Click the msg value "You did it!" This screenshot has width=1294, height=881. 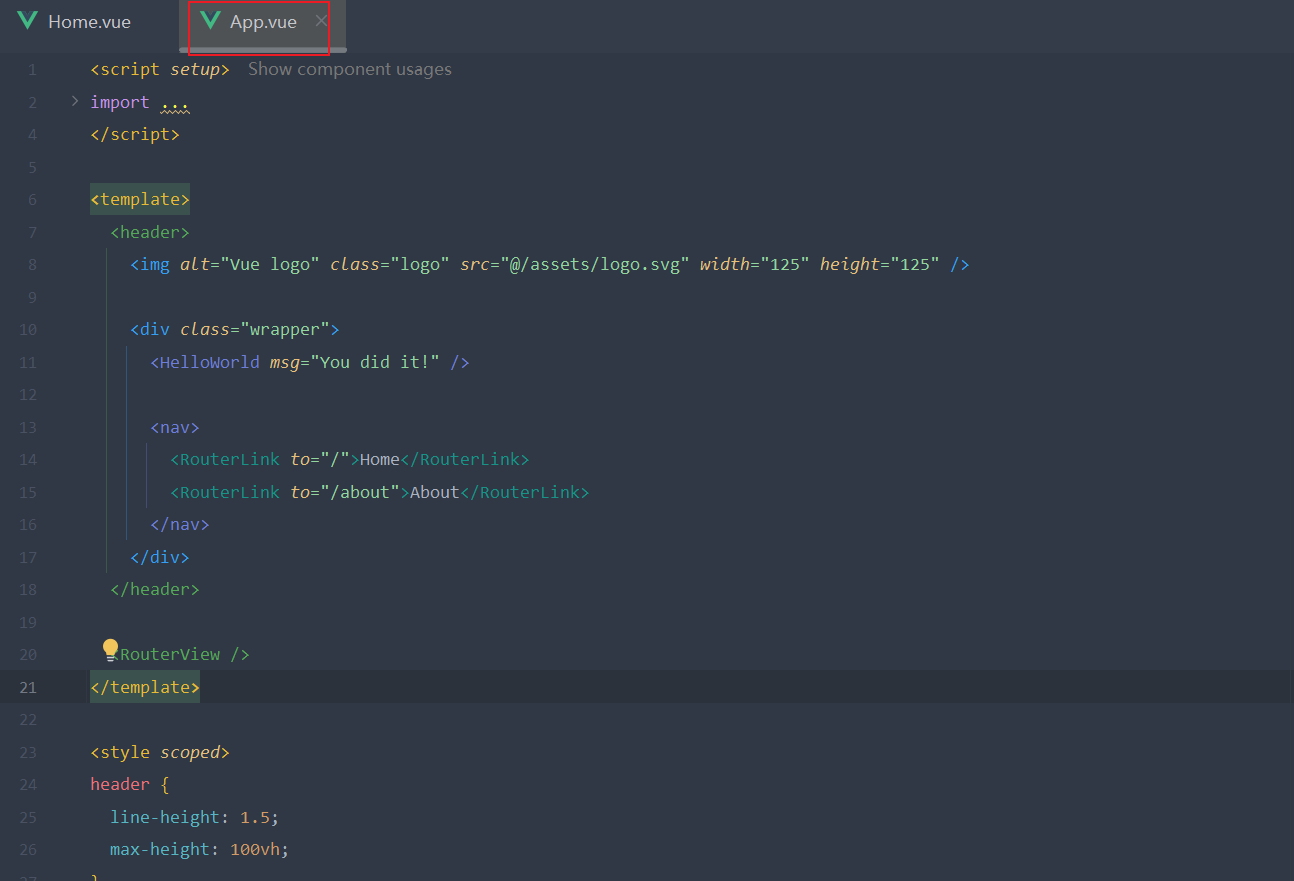[x=375, y=362]
